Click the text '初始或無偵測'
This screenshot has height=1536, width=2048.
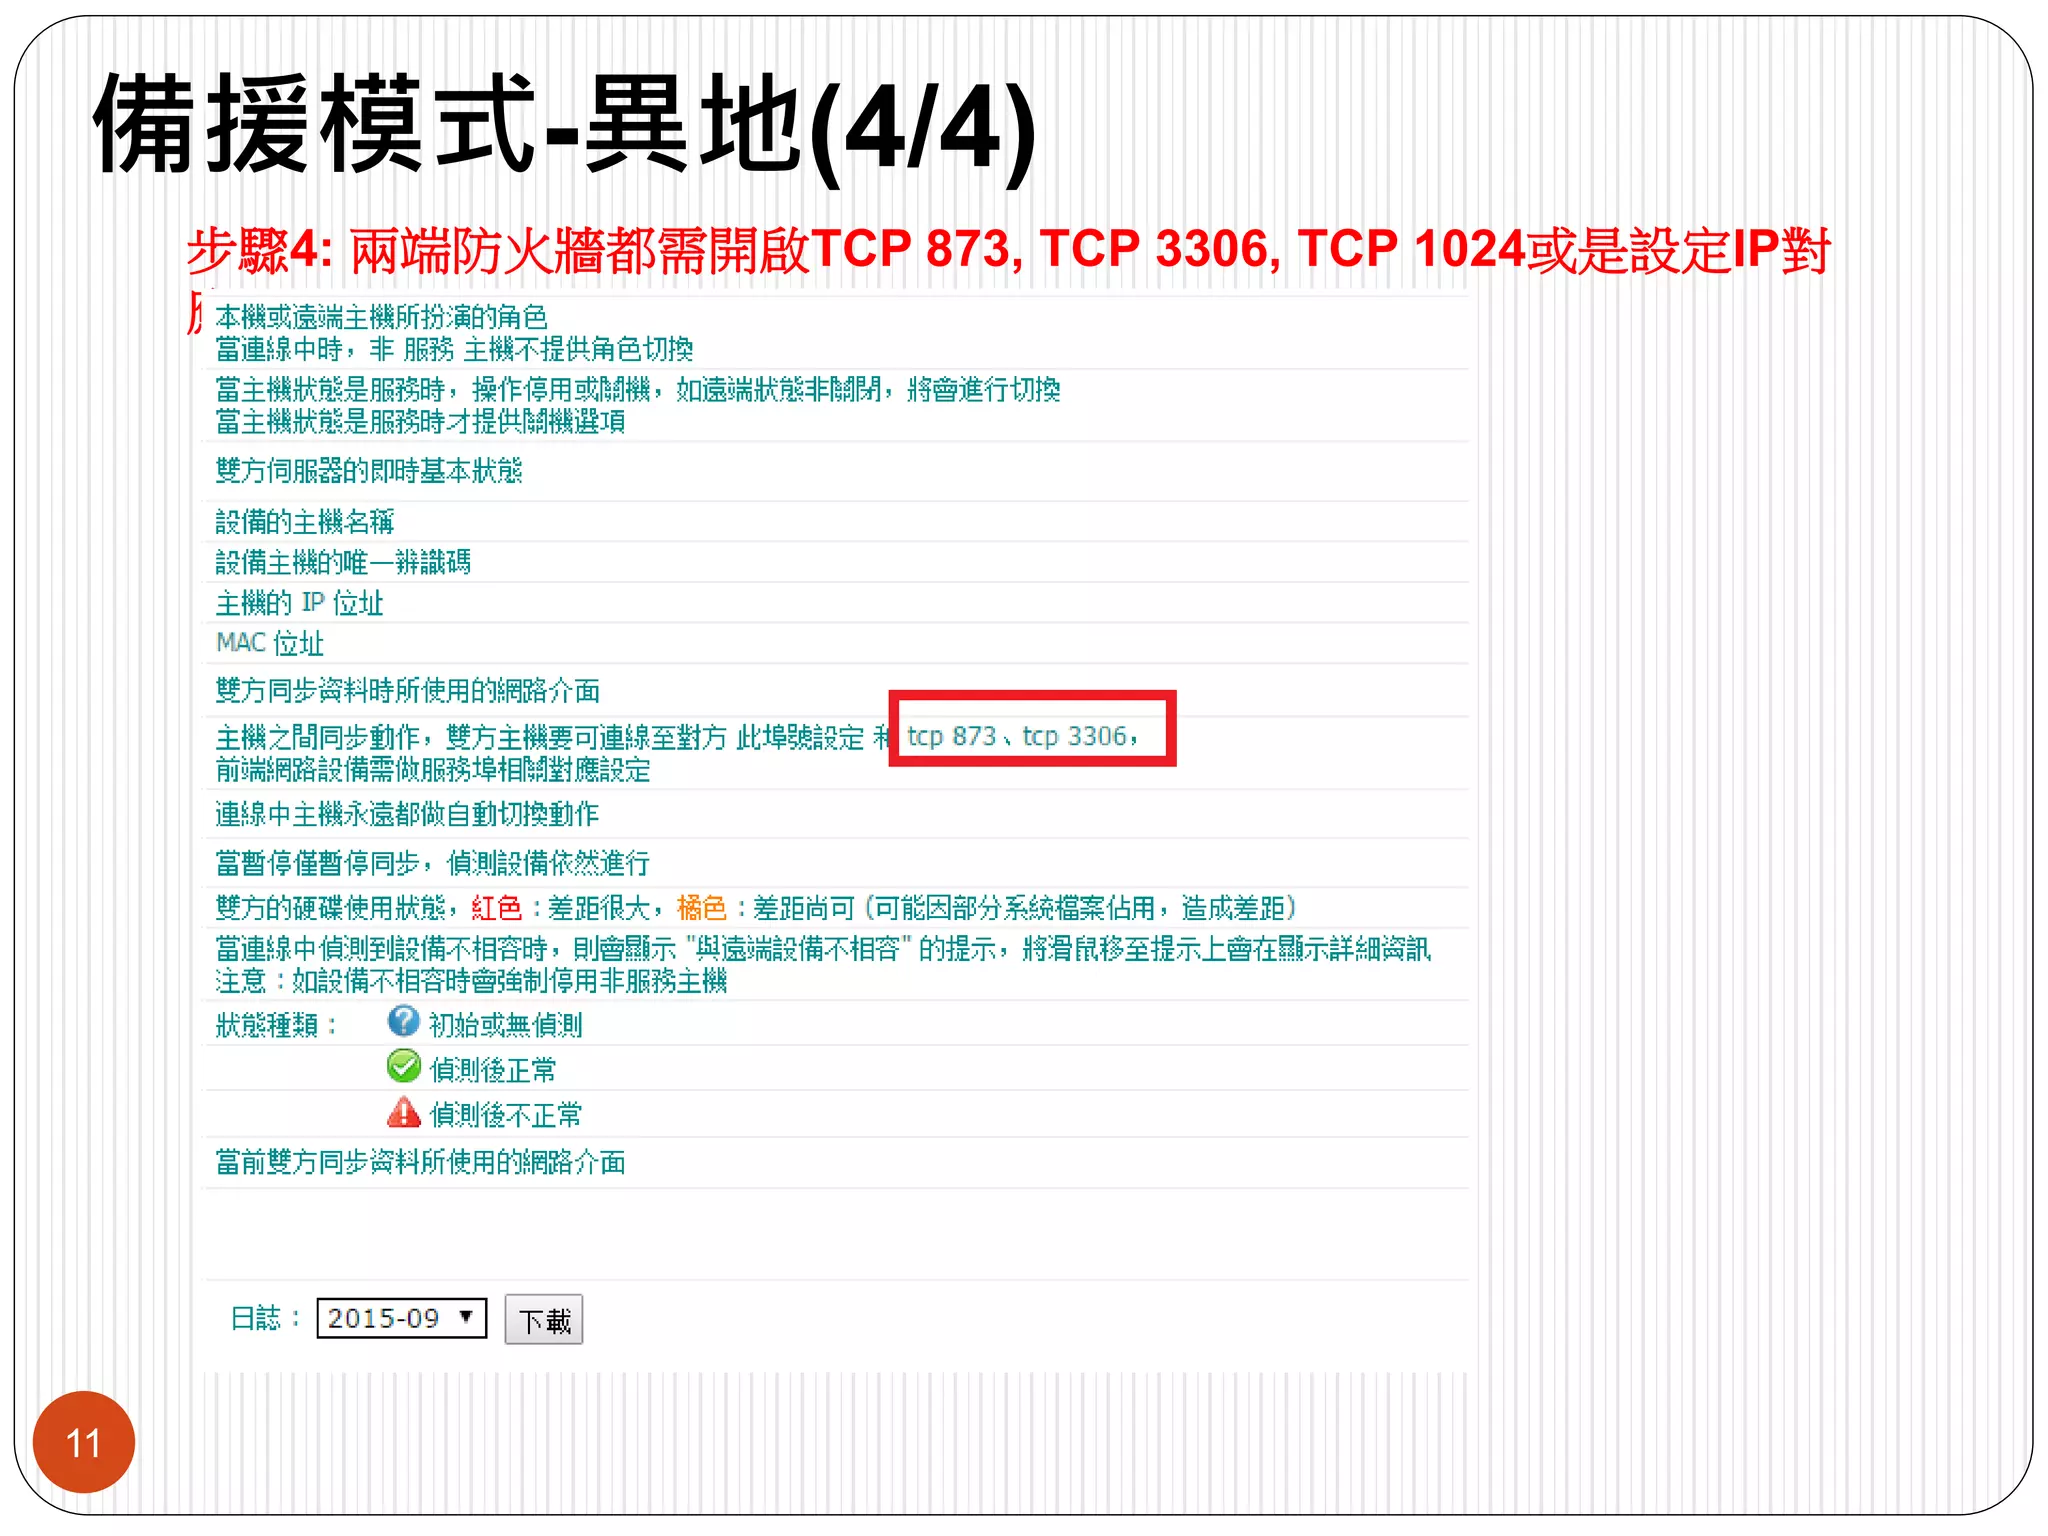506,1025
